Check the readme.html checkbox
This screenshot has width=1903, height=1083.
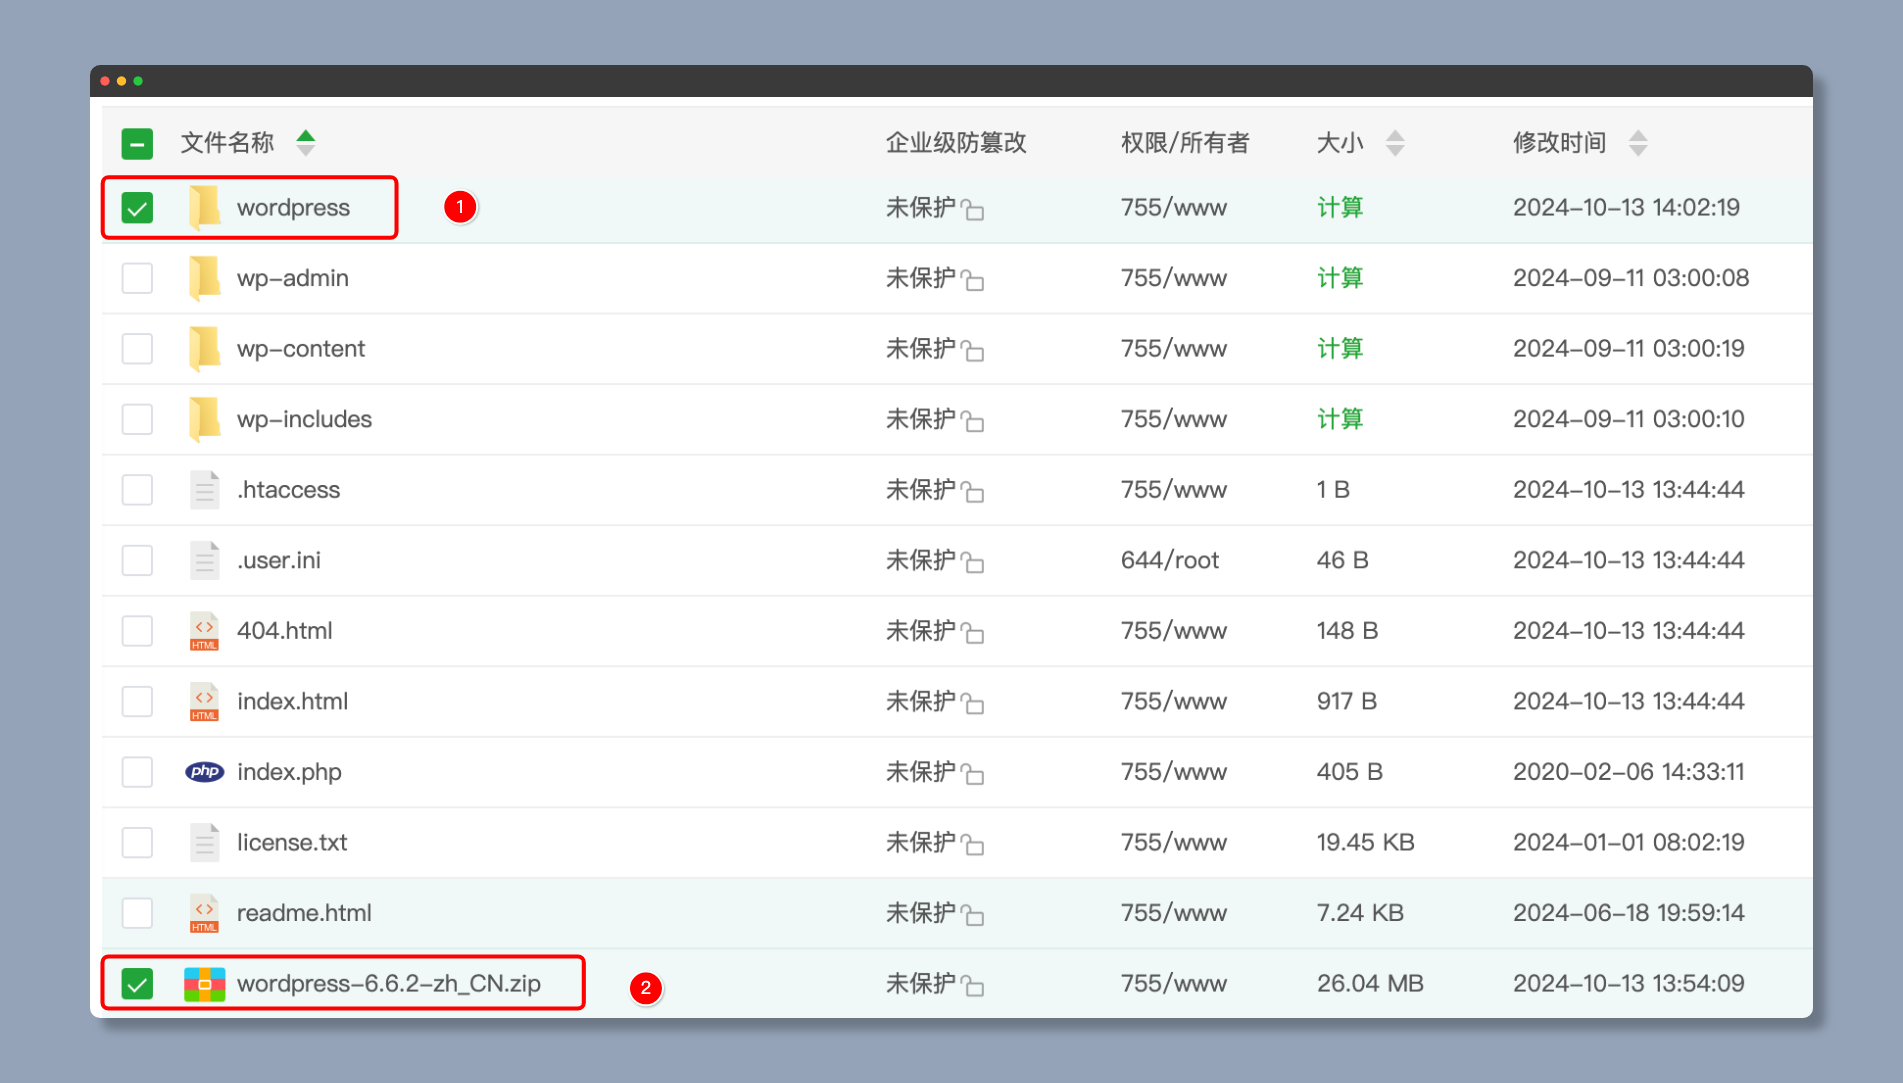tap(137, 913)
